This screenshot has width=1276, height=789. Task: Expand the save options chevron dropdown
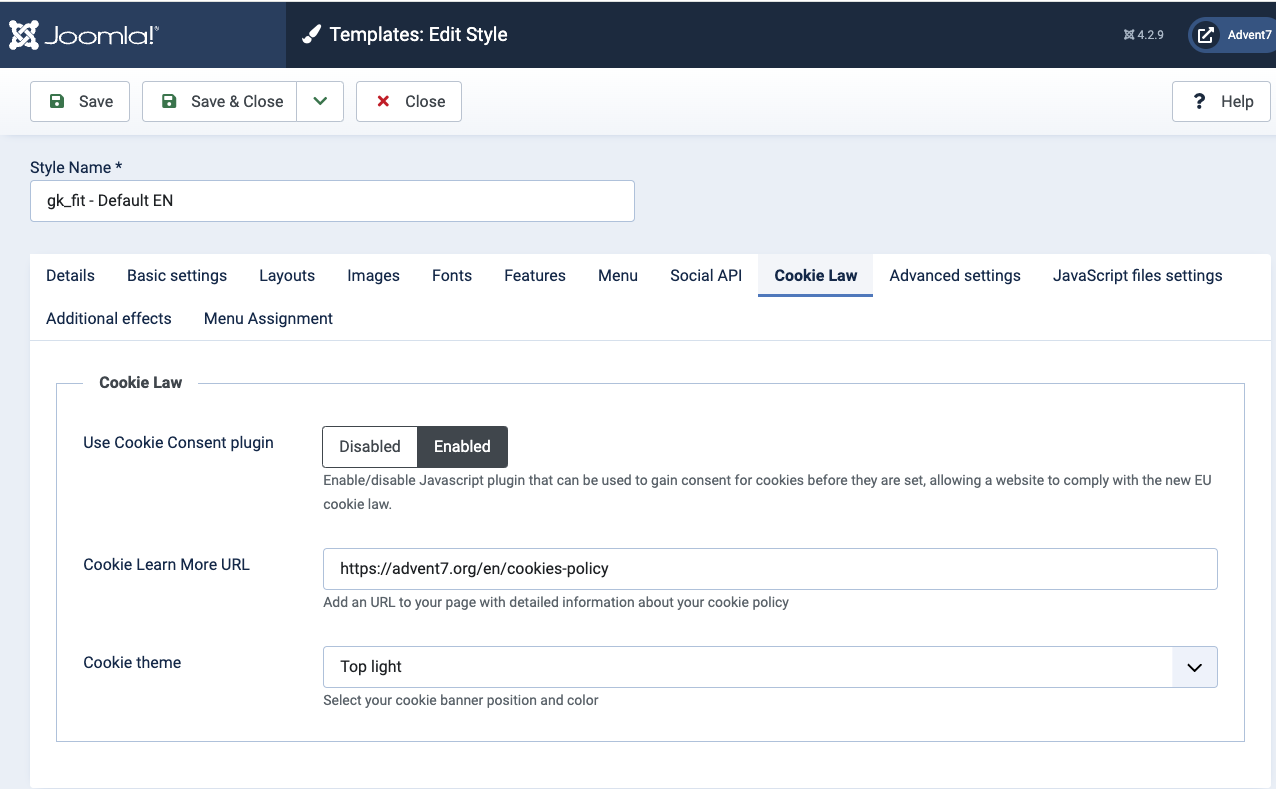coord(320,101)
